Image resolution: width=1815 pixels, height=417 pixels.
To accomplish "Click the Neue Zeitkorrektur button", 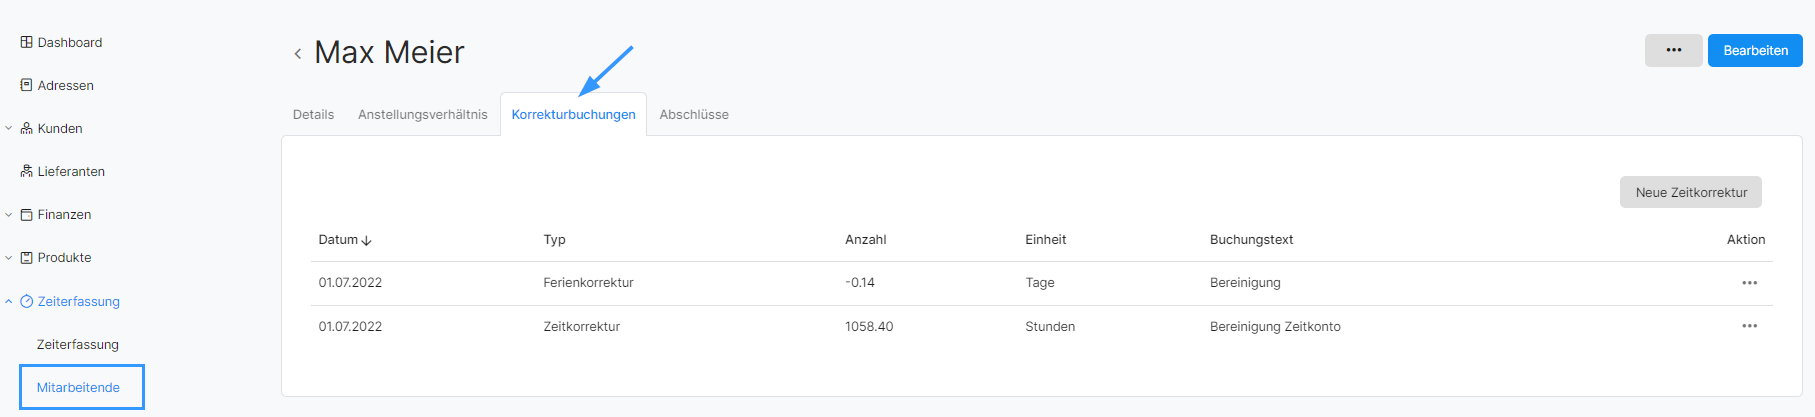I will (x=1691, y=192).
